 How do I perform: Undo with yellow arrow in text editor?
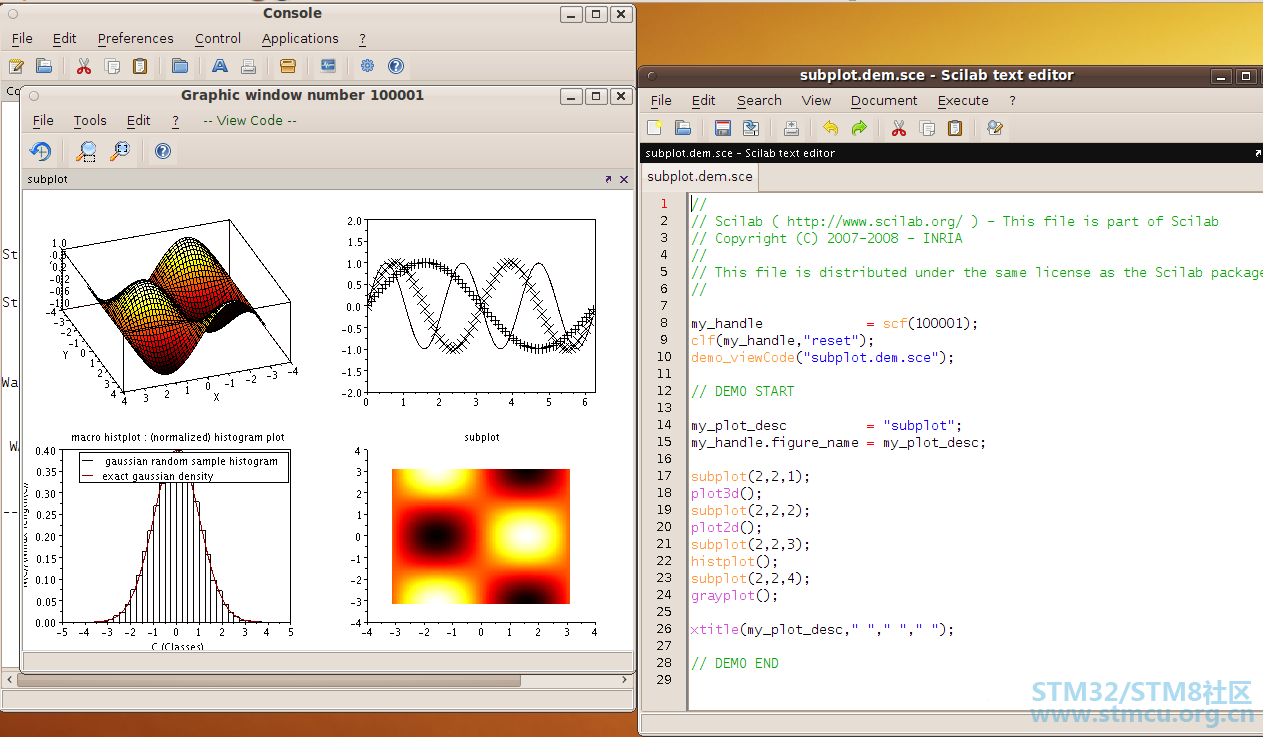(830, 128)
